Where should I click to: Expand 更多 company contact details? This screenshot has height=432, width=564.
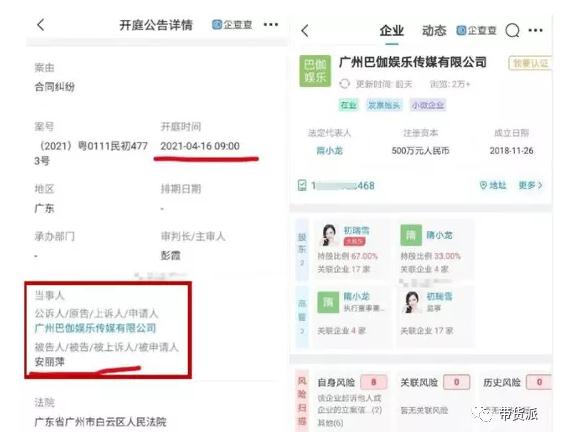point(530,185)
